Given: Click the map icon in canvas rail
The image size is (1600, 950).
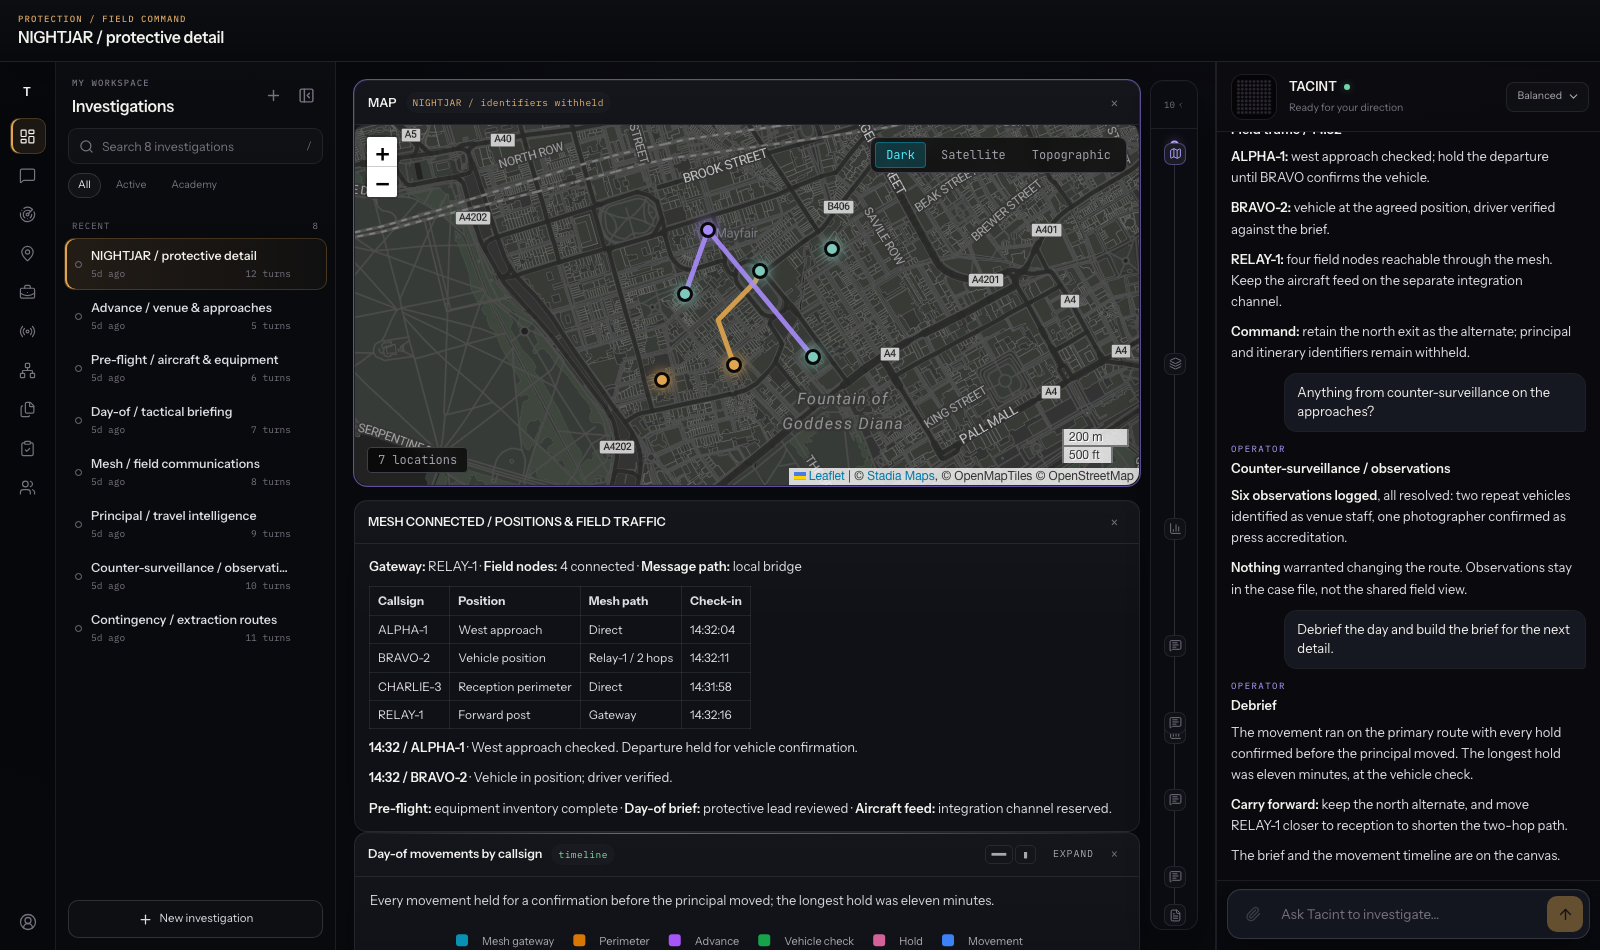Looking at the screenshot, I should coord(1176,154).
